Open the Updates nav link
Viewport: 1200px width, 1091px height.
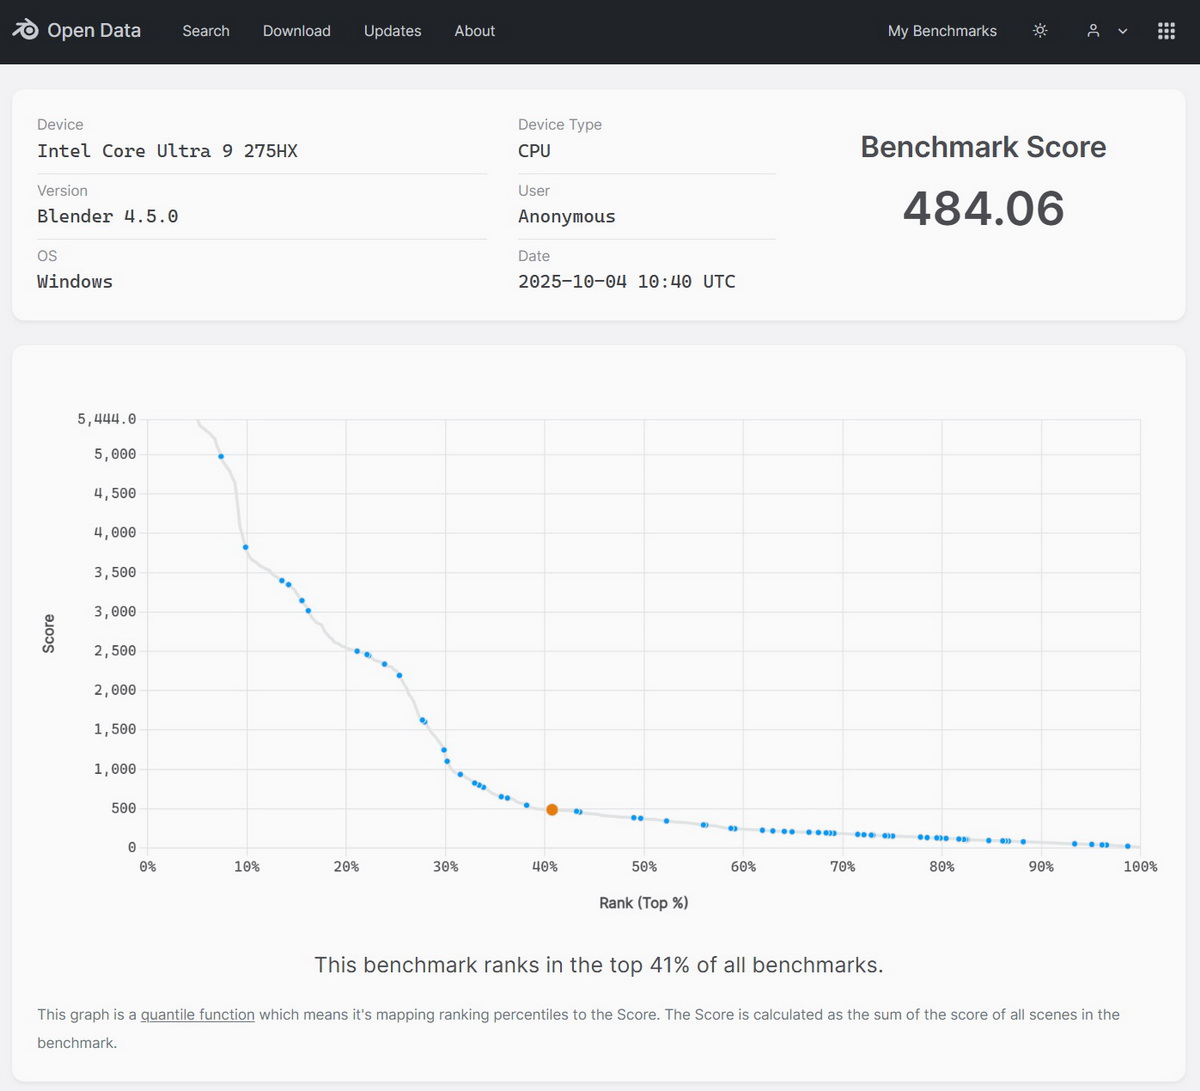click(392, 31)
